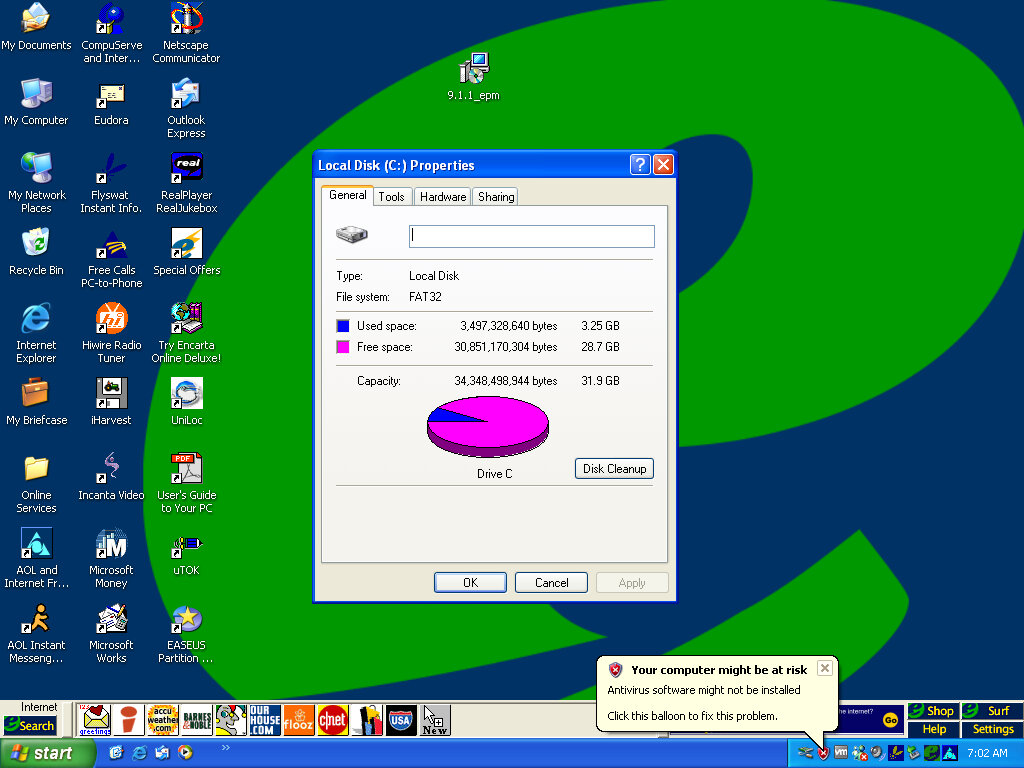The image size is (1024, 768).
Task: Expand the Quick Launch overflow chevron
Action: pos(225,747)
